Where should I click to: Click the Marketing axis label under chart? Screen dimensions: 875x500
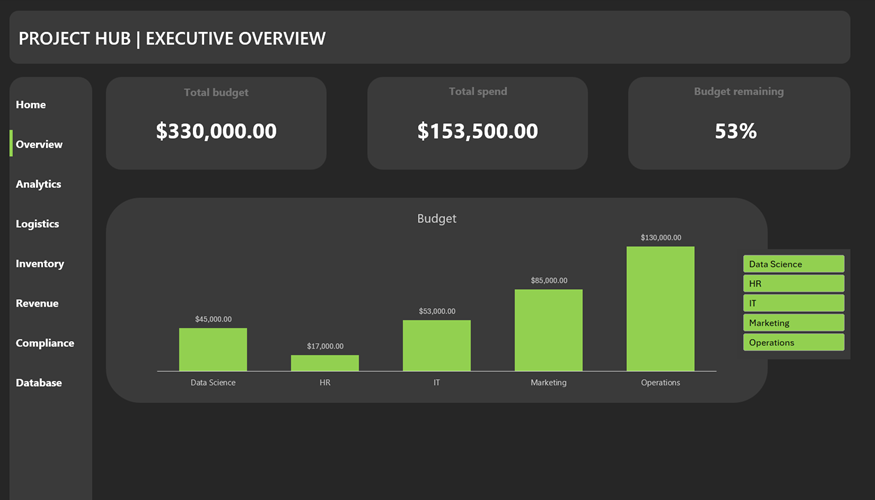point(549,383)
